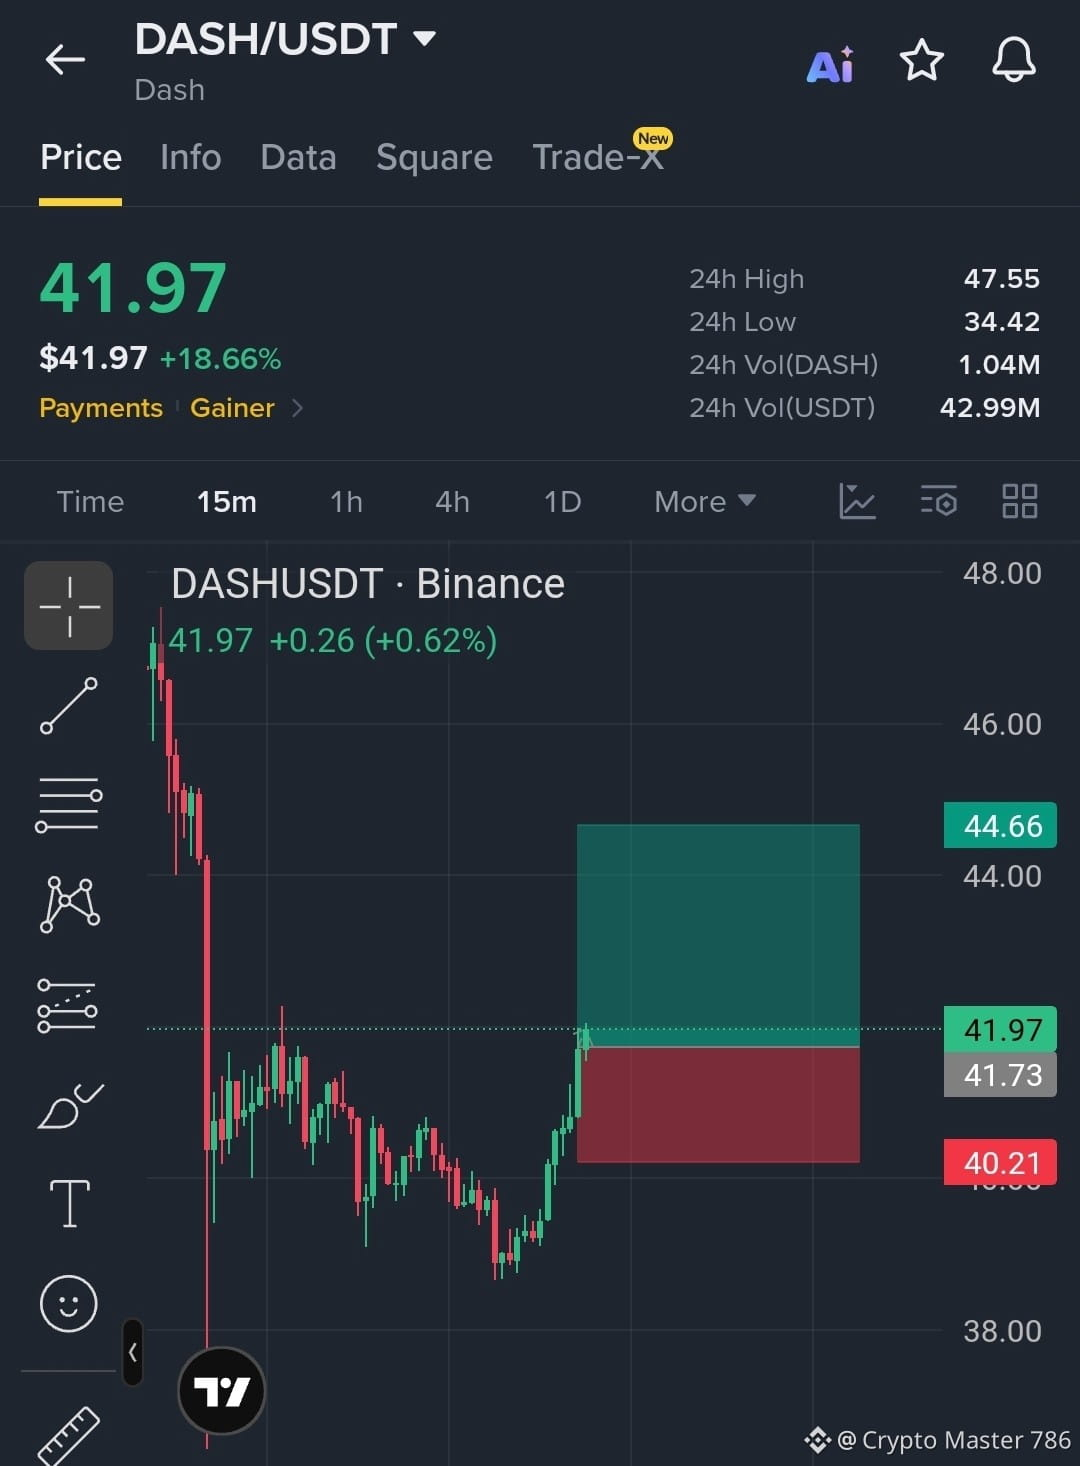Open the Payments category tag
The height and width of the screenshot is (1466, 1080).
pyautogui.click(x=101, y=408)
